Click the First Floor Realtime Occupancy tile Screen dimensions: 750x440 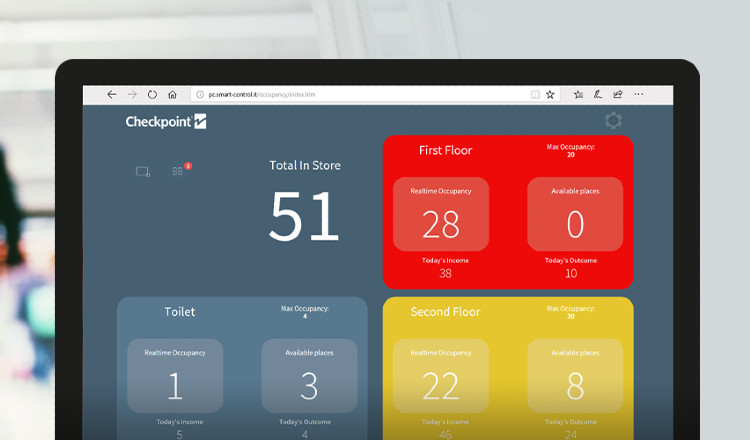pos(441,214)
